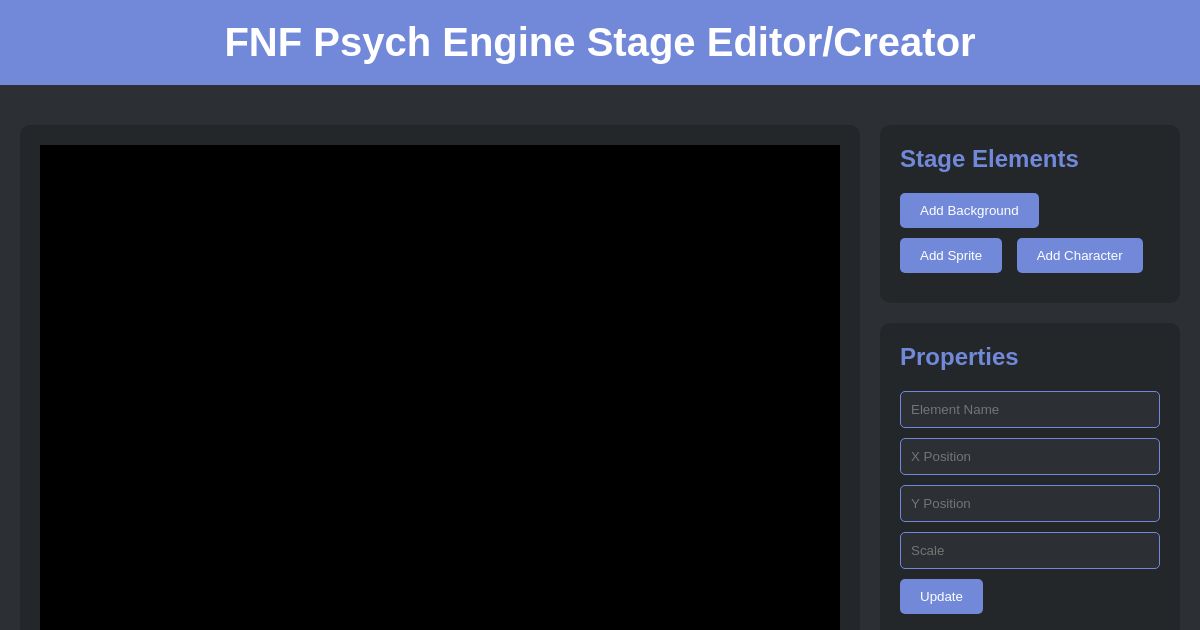1200x630 pixels.
Task: Click the page title banner
Action: click(x=600, y=42)
